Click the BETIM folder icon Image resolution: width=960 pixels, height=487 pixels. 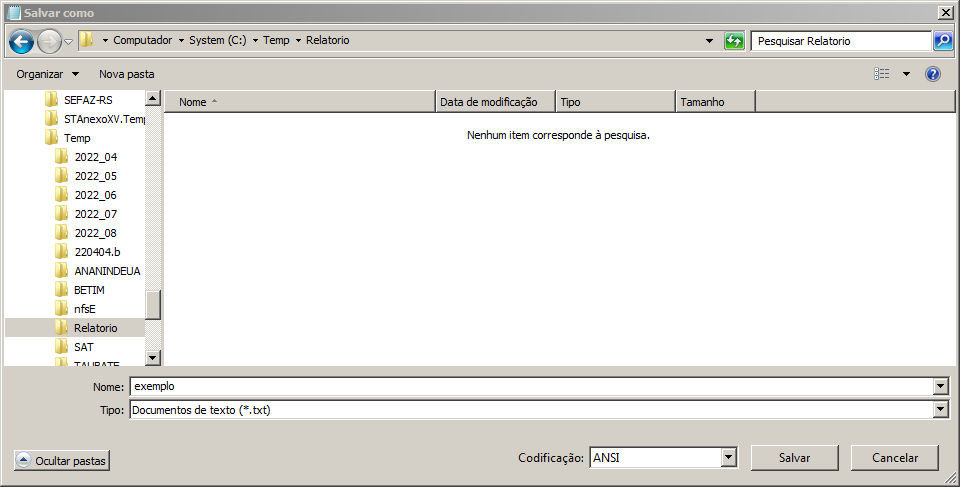[61, 289]
